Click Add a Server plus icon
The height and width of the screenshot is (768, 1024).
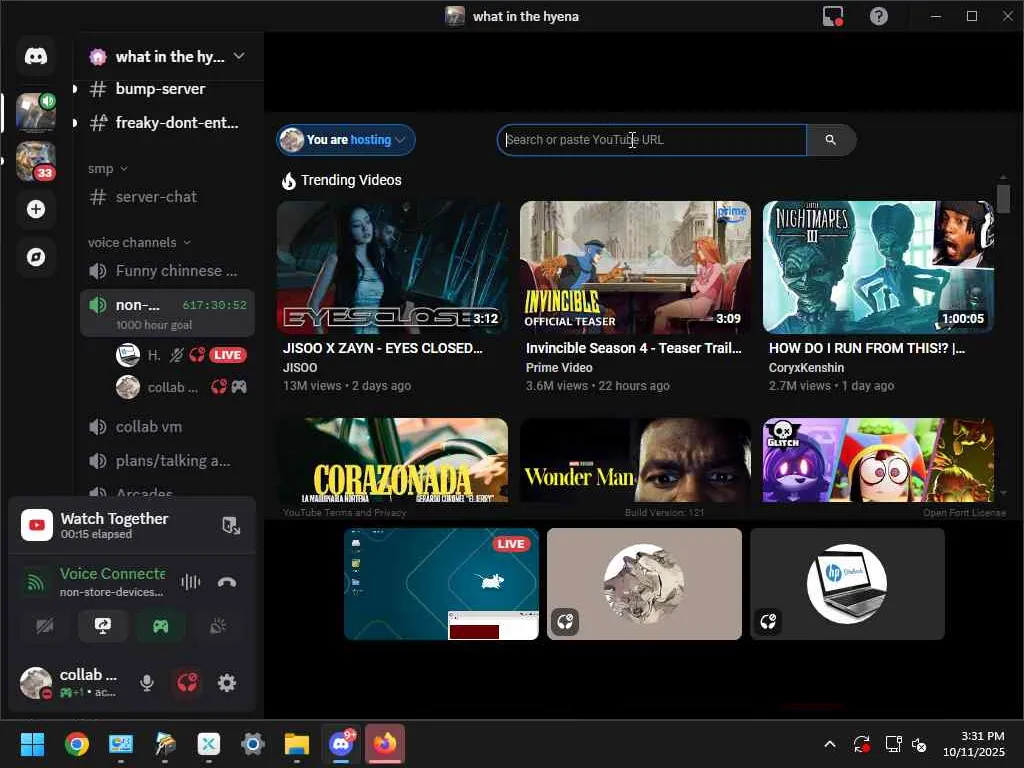36,209
